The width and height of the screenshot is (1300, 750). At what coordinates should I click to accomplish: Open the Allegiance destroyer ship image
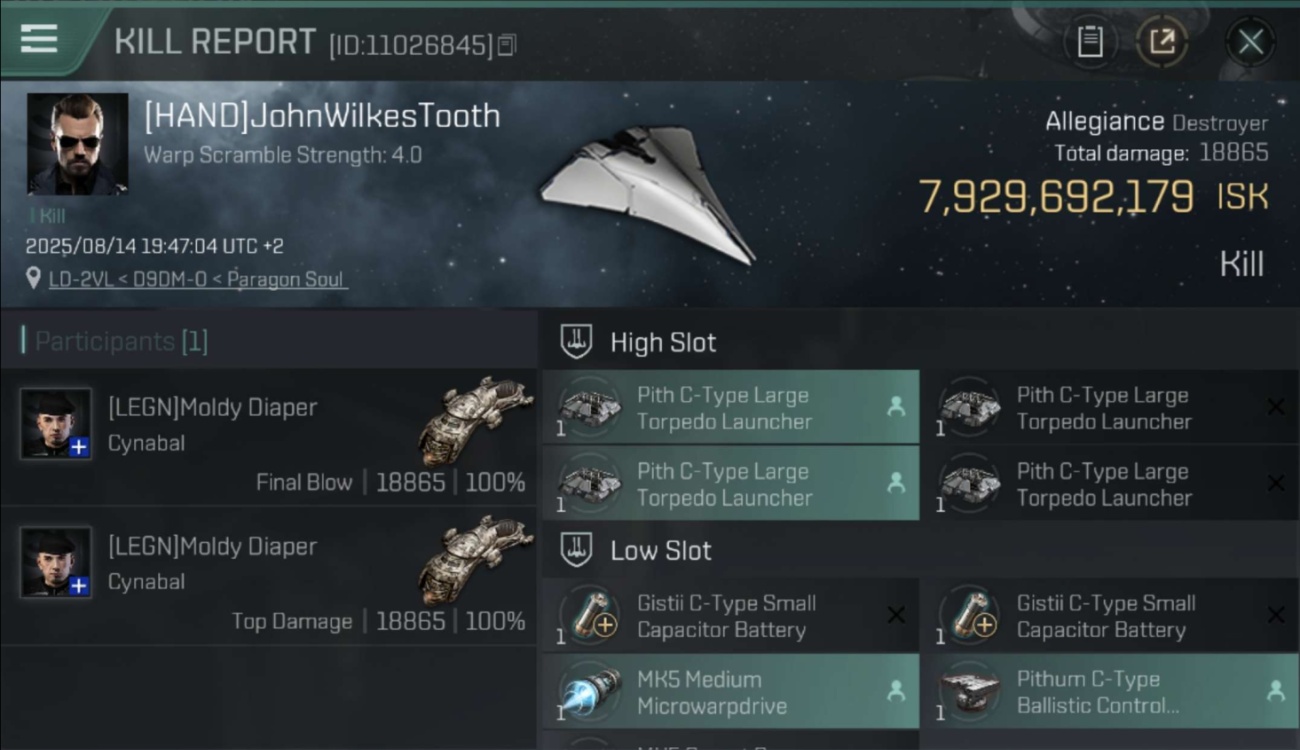click(x=648, y=193)
